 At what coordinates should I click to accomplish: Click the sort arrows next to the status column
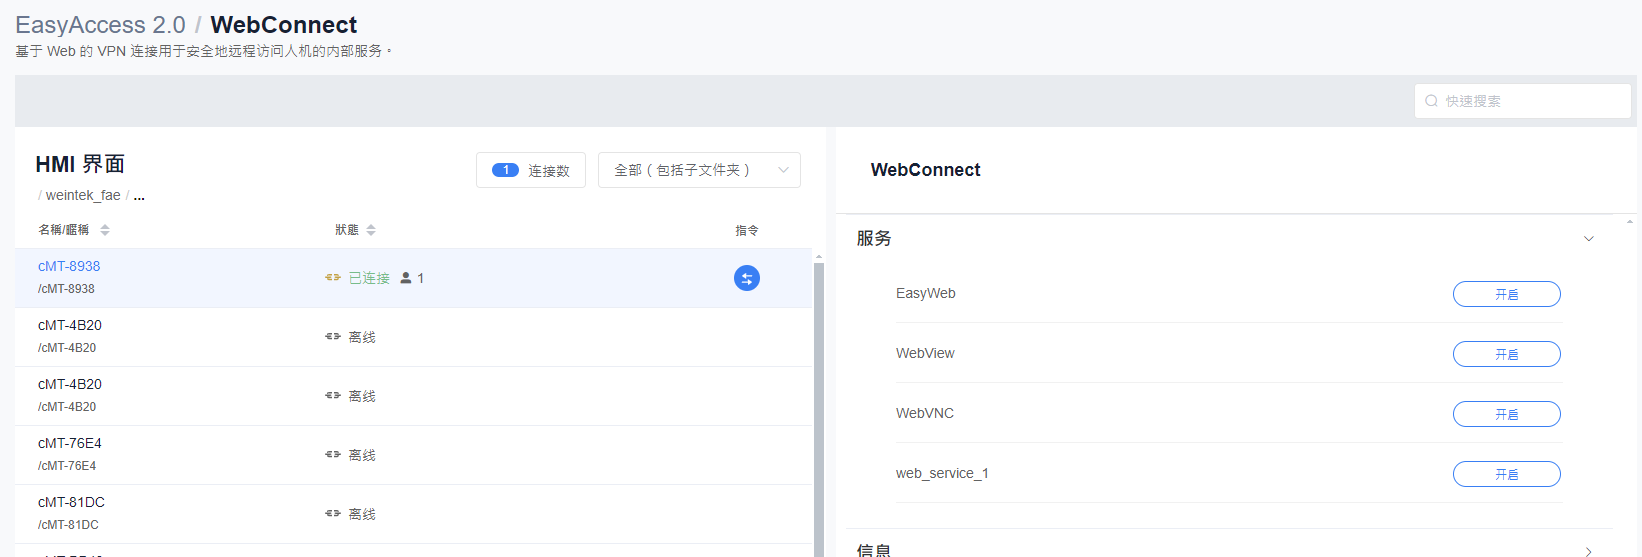tap(371, 230)
